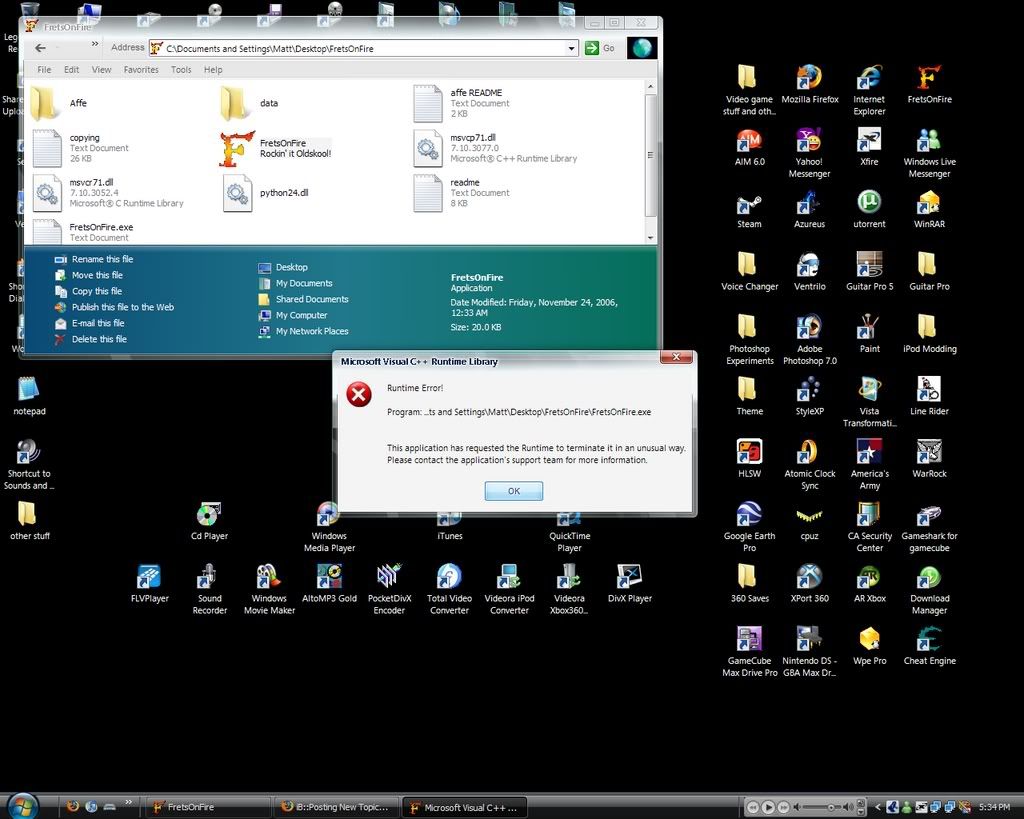Viewport: 1024px width, 819px height.
Task: Open the File menu in Explorer
Action: 44,70
